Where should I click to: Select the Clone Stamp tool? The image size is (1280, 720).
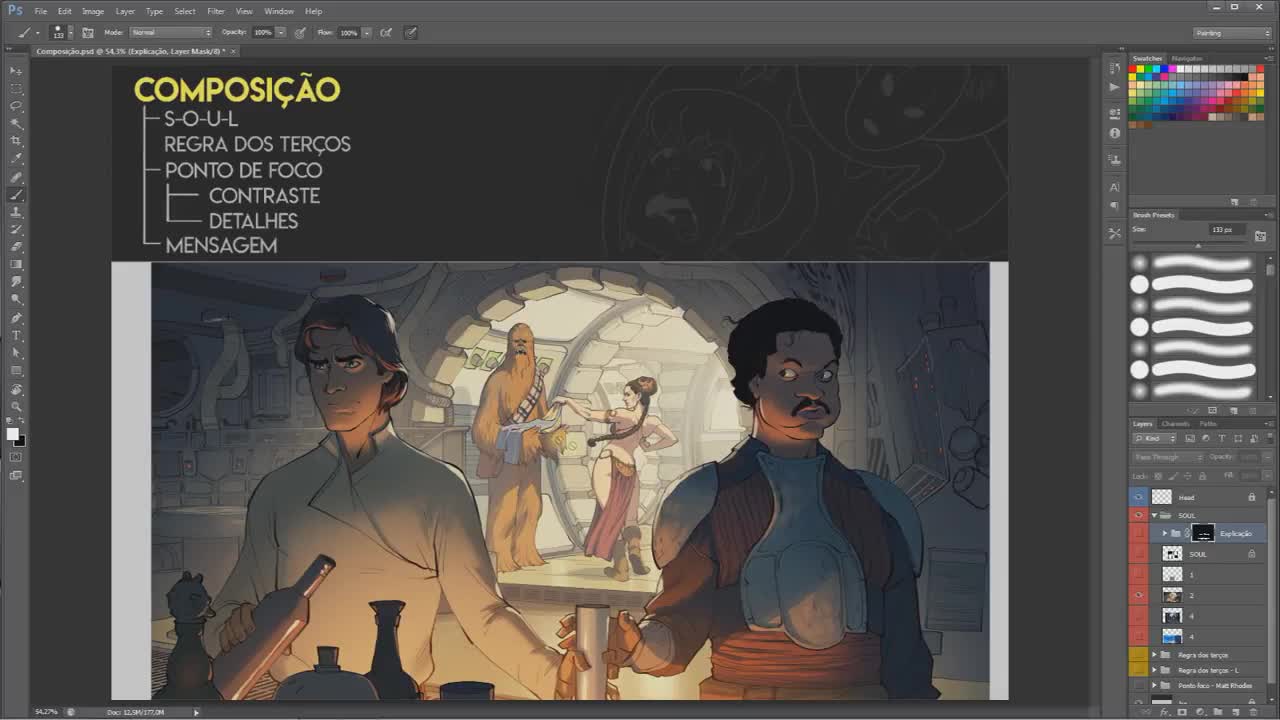coord(16,212)
